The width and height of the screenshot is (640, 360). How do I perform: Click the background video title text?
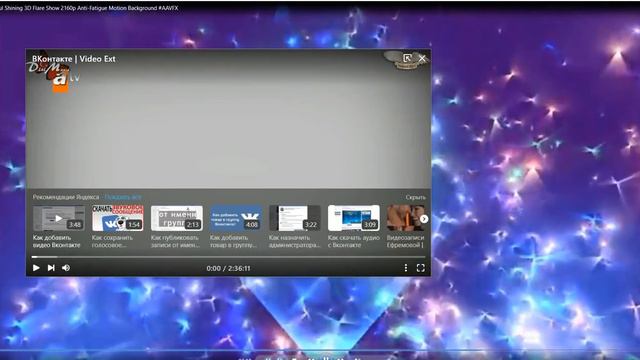[x=89, y=8]
